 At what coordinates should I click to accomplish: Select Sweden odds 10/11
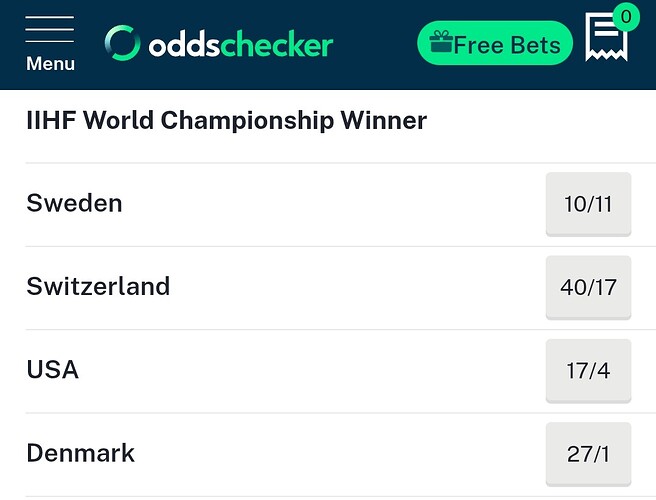[588, 204]
